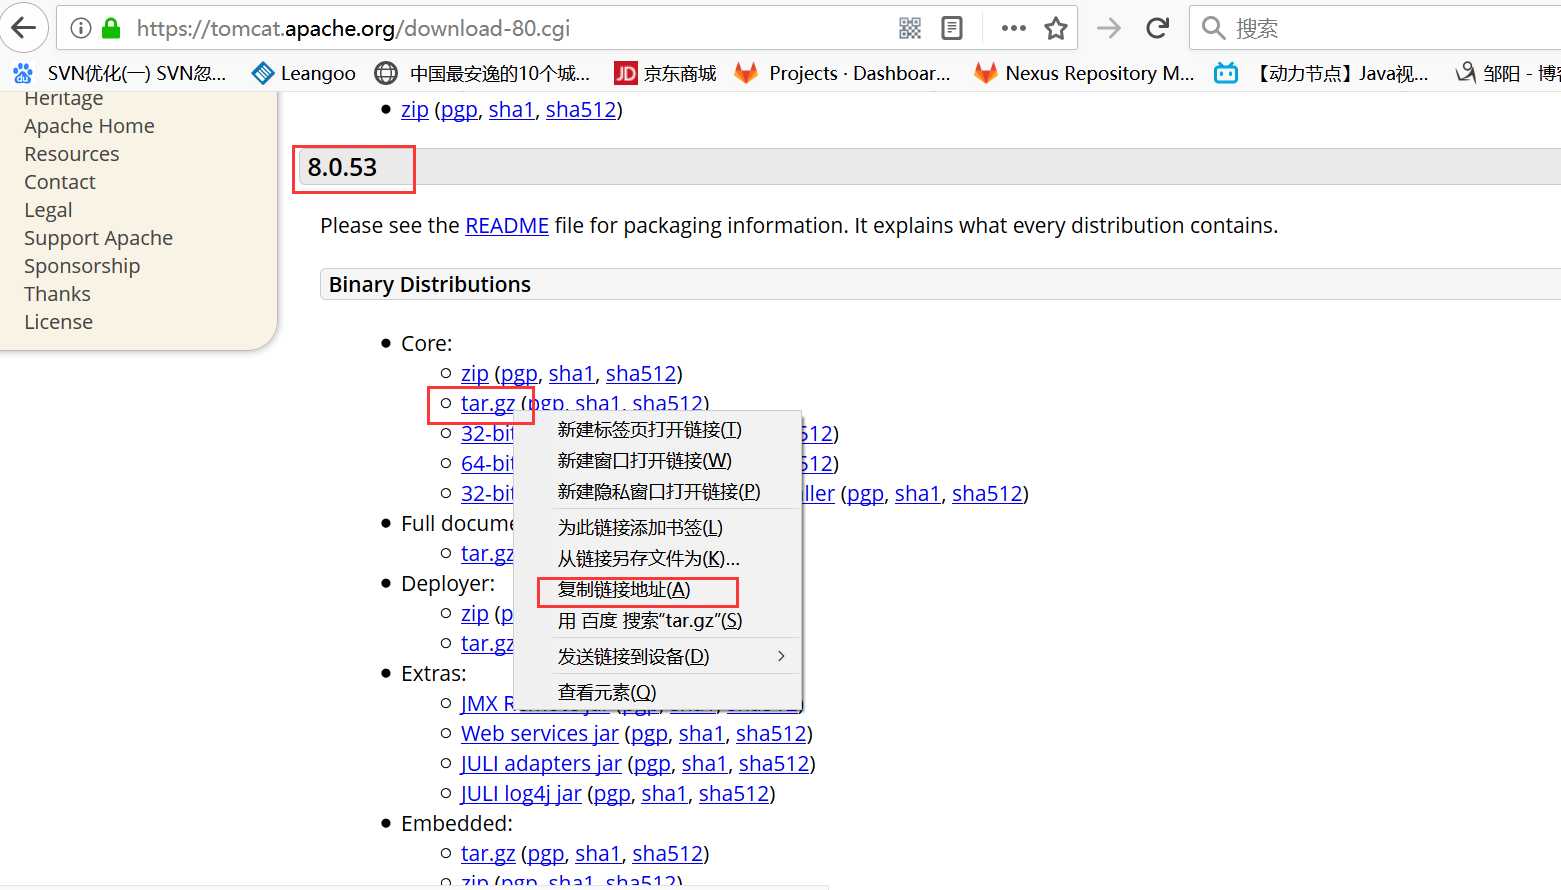Expand 发送链接到设备(D) submenu arrow
Viewport: 1561px width, 890px height.
pos(781,656)
